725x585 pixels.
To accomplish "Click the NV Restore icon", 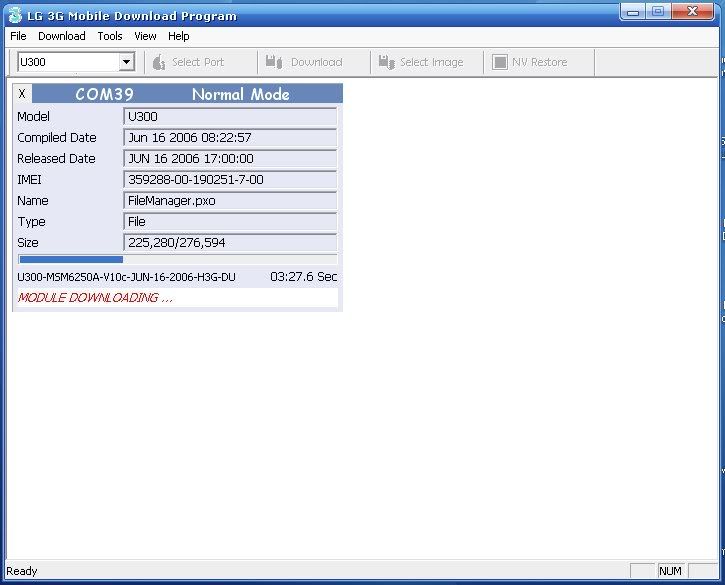I will pyautogui.click(x=499, y=62).
